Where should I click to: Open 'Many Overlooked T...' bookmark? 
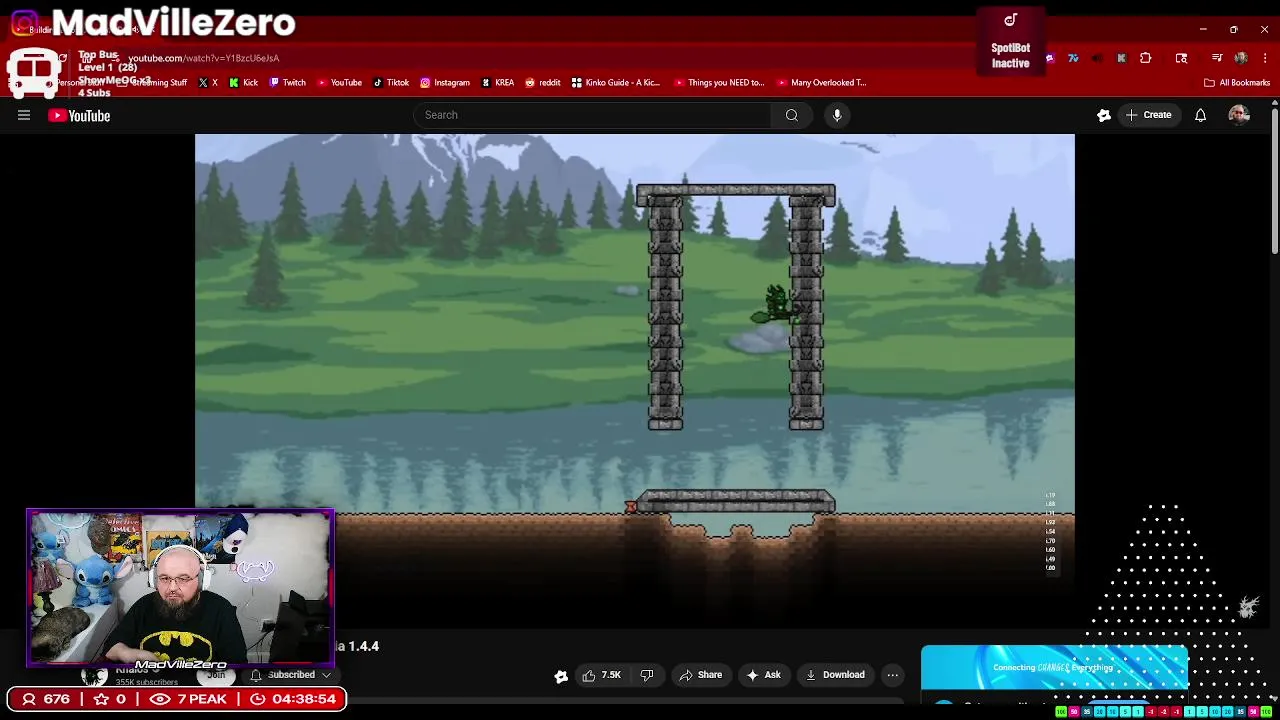[x=822, y=83]
